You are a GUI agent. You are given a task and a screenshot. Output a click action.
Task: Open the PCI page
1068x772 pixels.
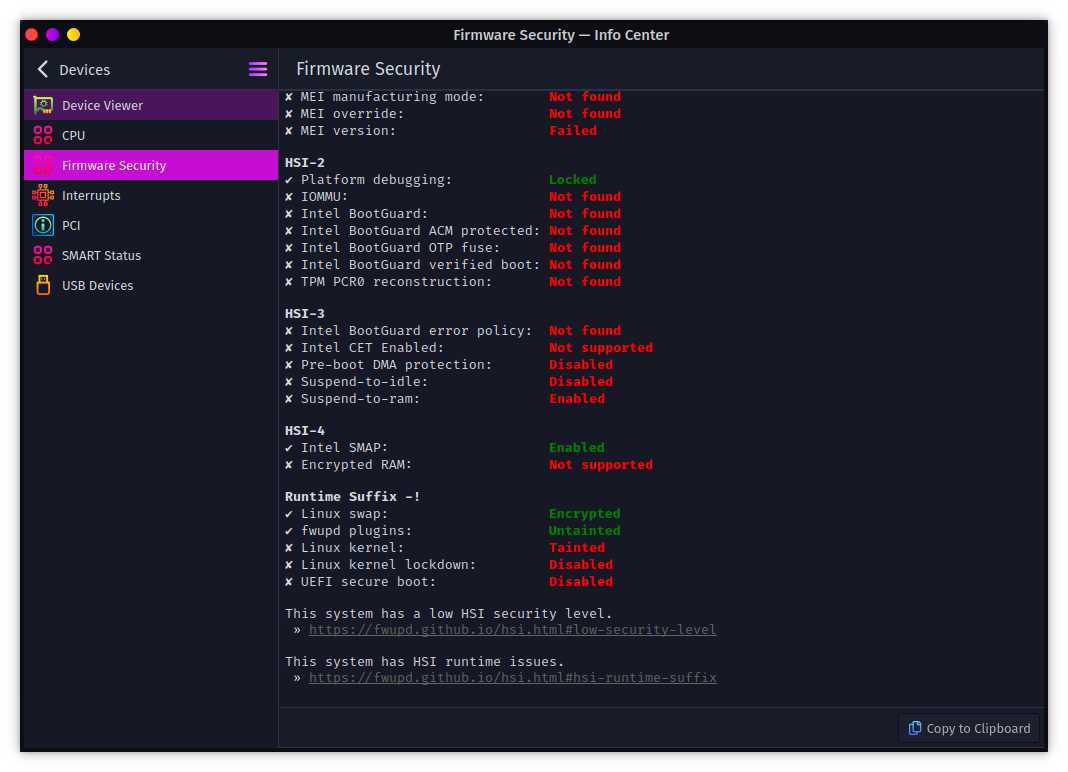[x=151, y=225]
